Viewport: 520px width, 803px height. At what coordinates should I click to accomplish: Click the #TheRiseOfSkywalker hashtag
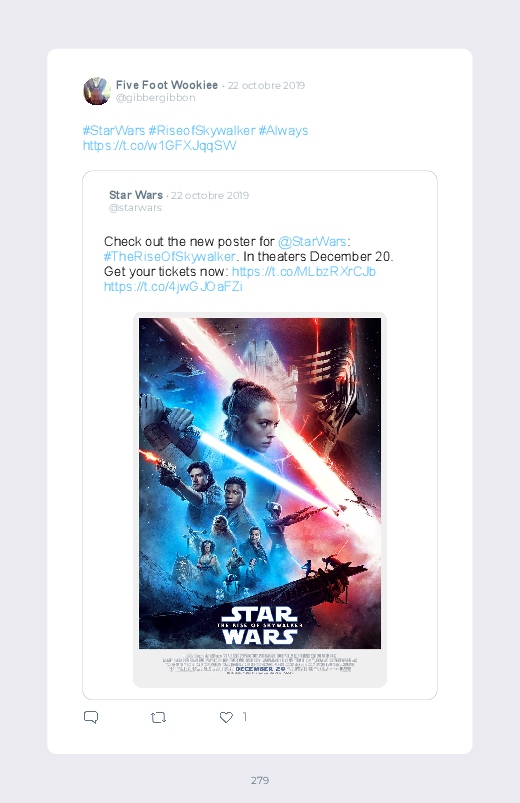click(x=170, y=256)
